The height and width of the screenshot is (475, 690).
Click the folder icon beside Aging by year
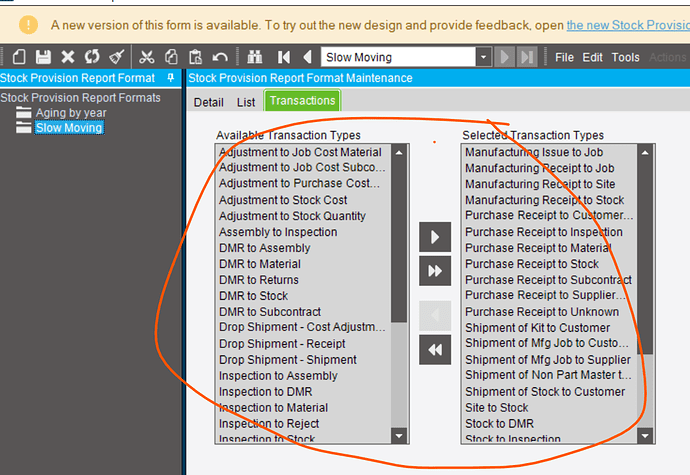(23, 113)
